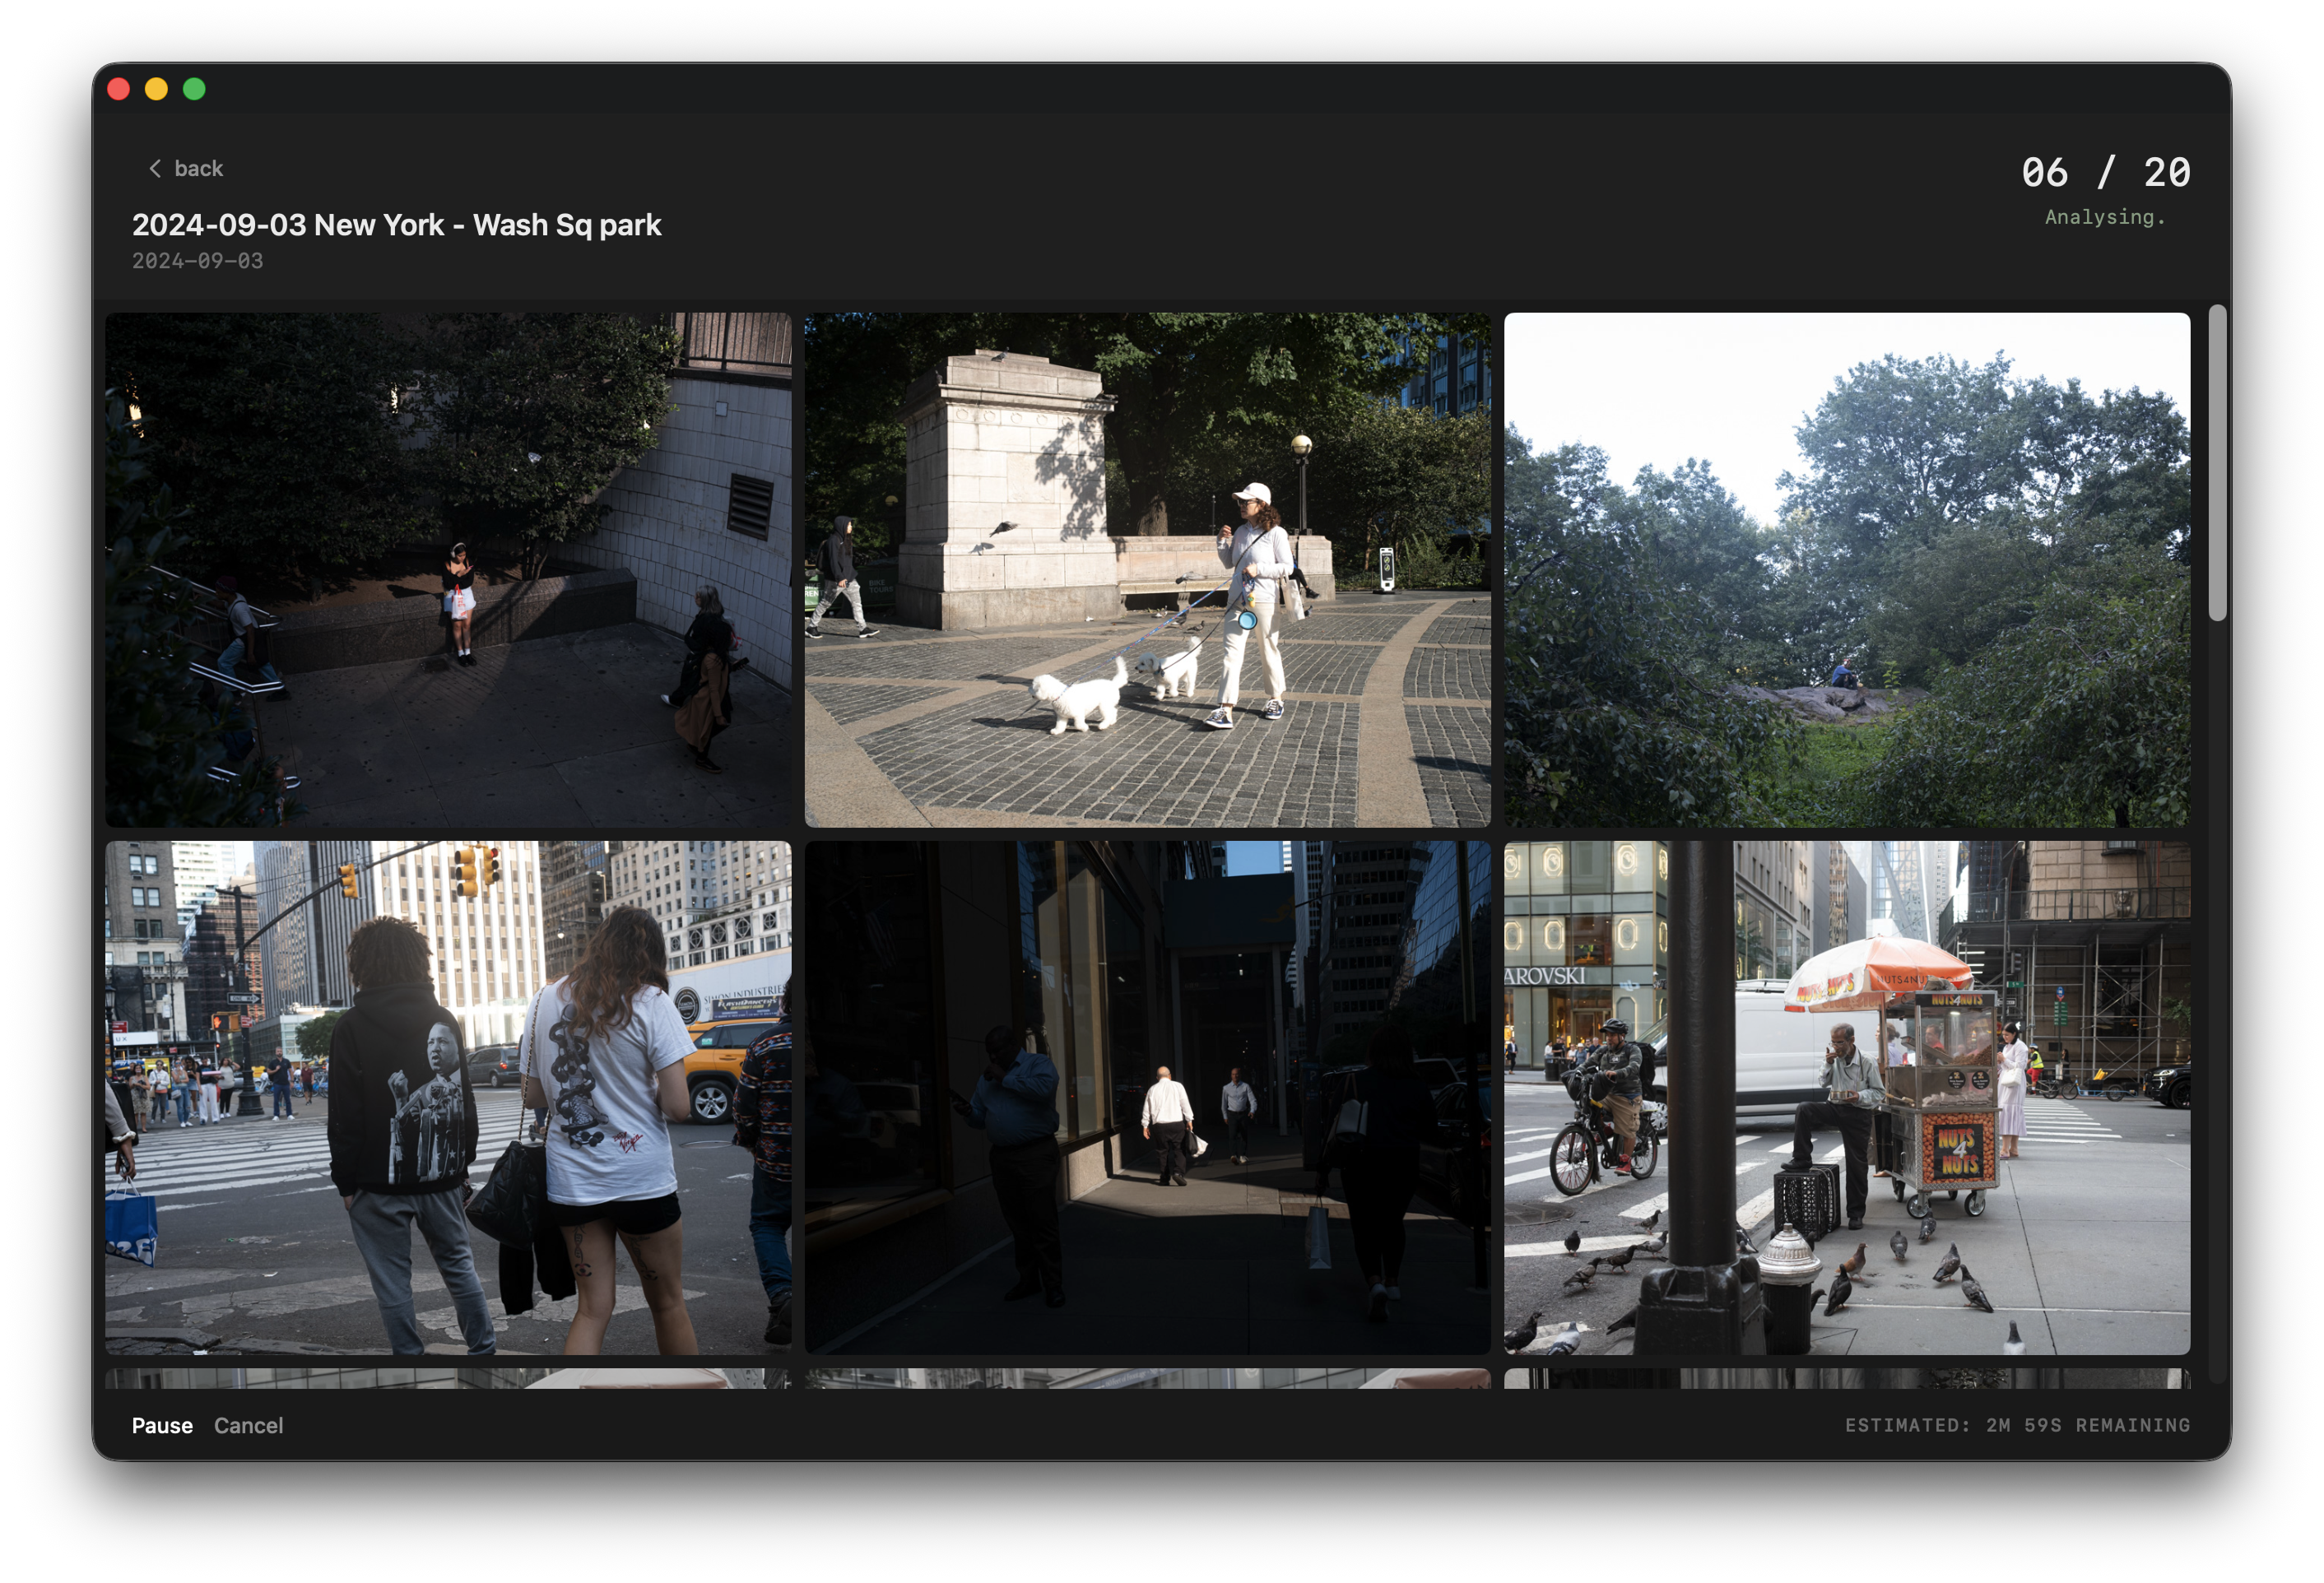The width and height of the screenshot is (2324, 1583).
Task: Click the back chevron arrow icon
Action: tap(154, 168)
